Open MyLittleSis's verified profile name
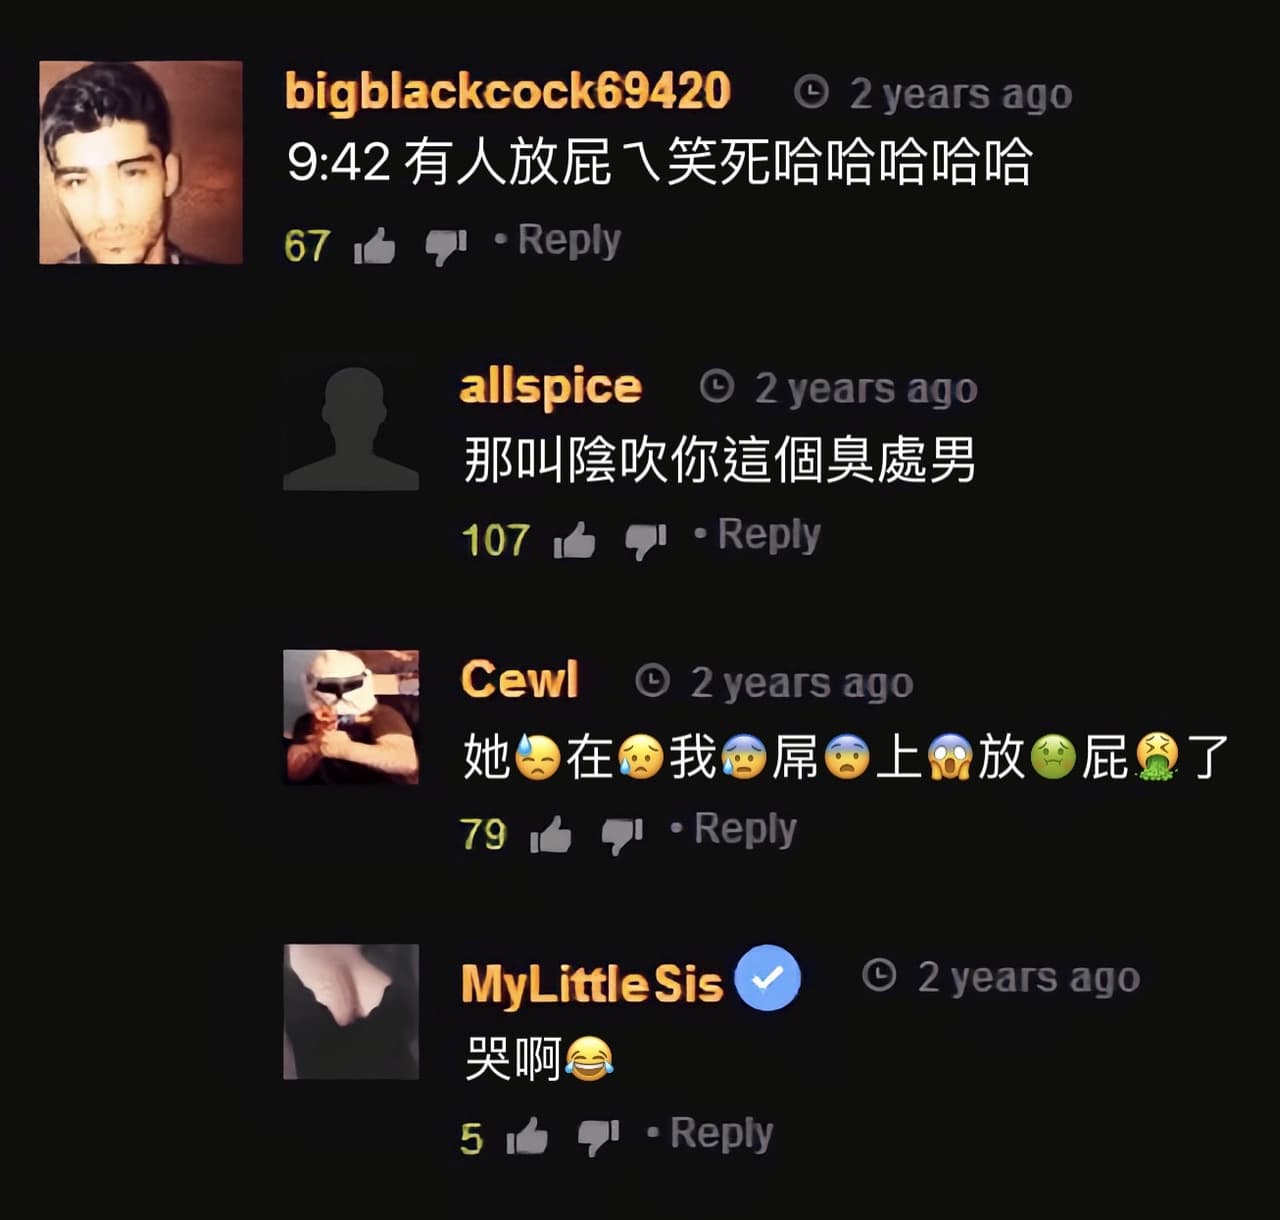Screen dimensions: 1280x1220 (x=592, y=983)
